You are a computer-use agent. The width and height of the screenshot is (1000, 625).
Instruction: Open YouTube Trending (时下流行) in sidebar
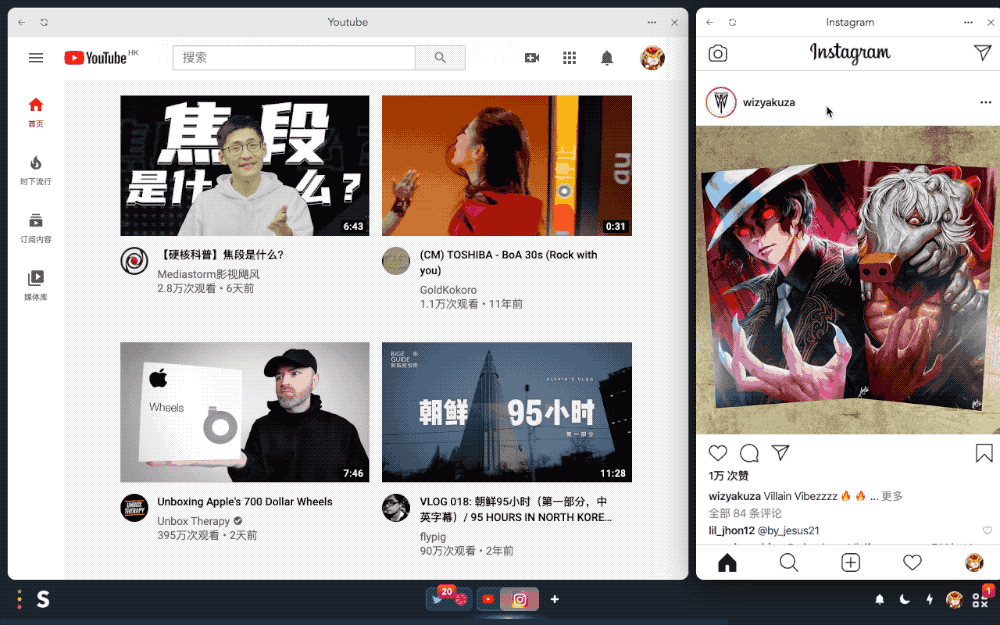tap(36, 170)
